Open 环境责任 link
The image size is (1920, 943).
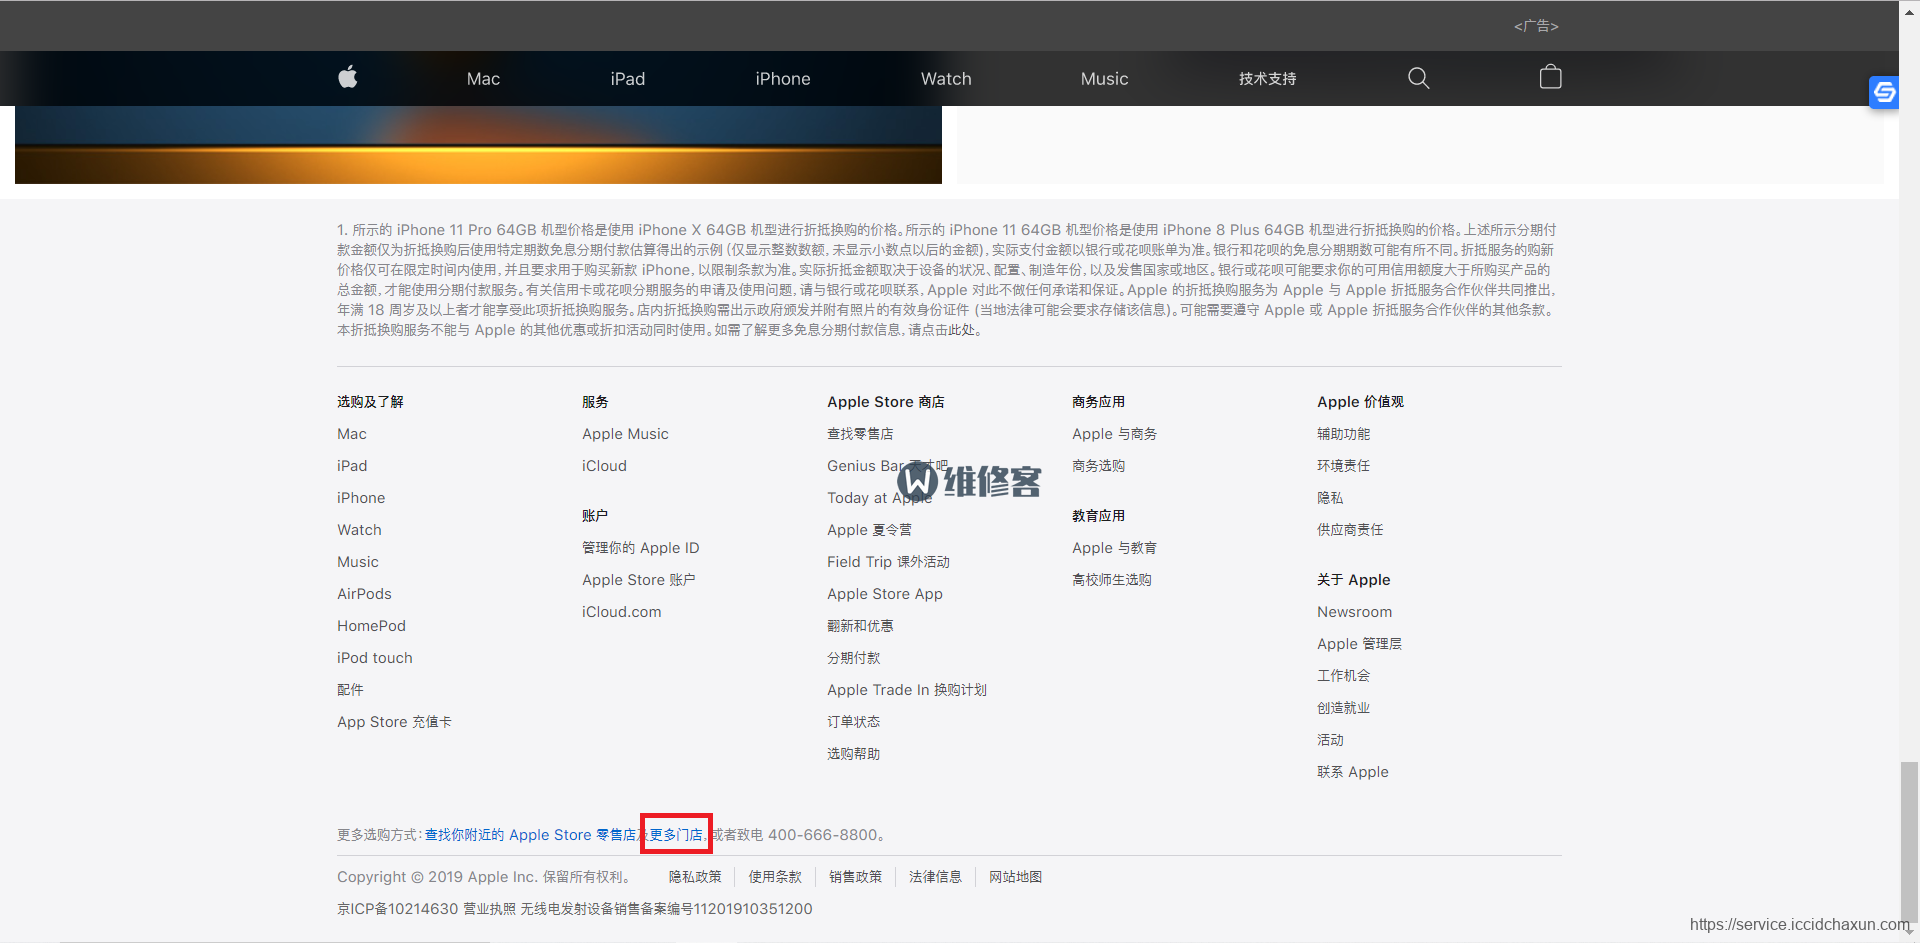click(1343, 466)
